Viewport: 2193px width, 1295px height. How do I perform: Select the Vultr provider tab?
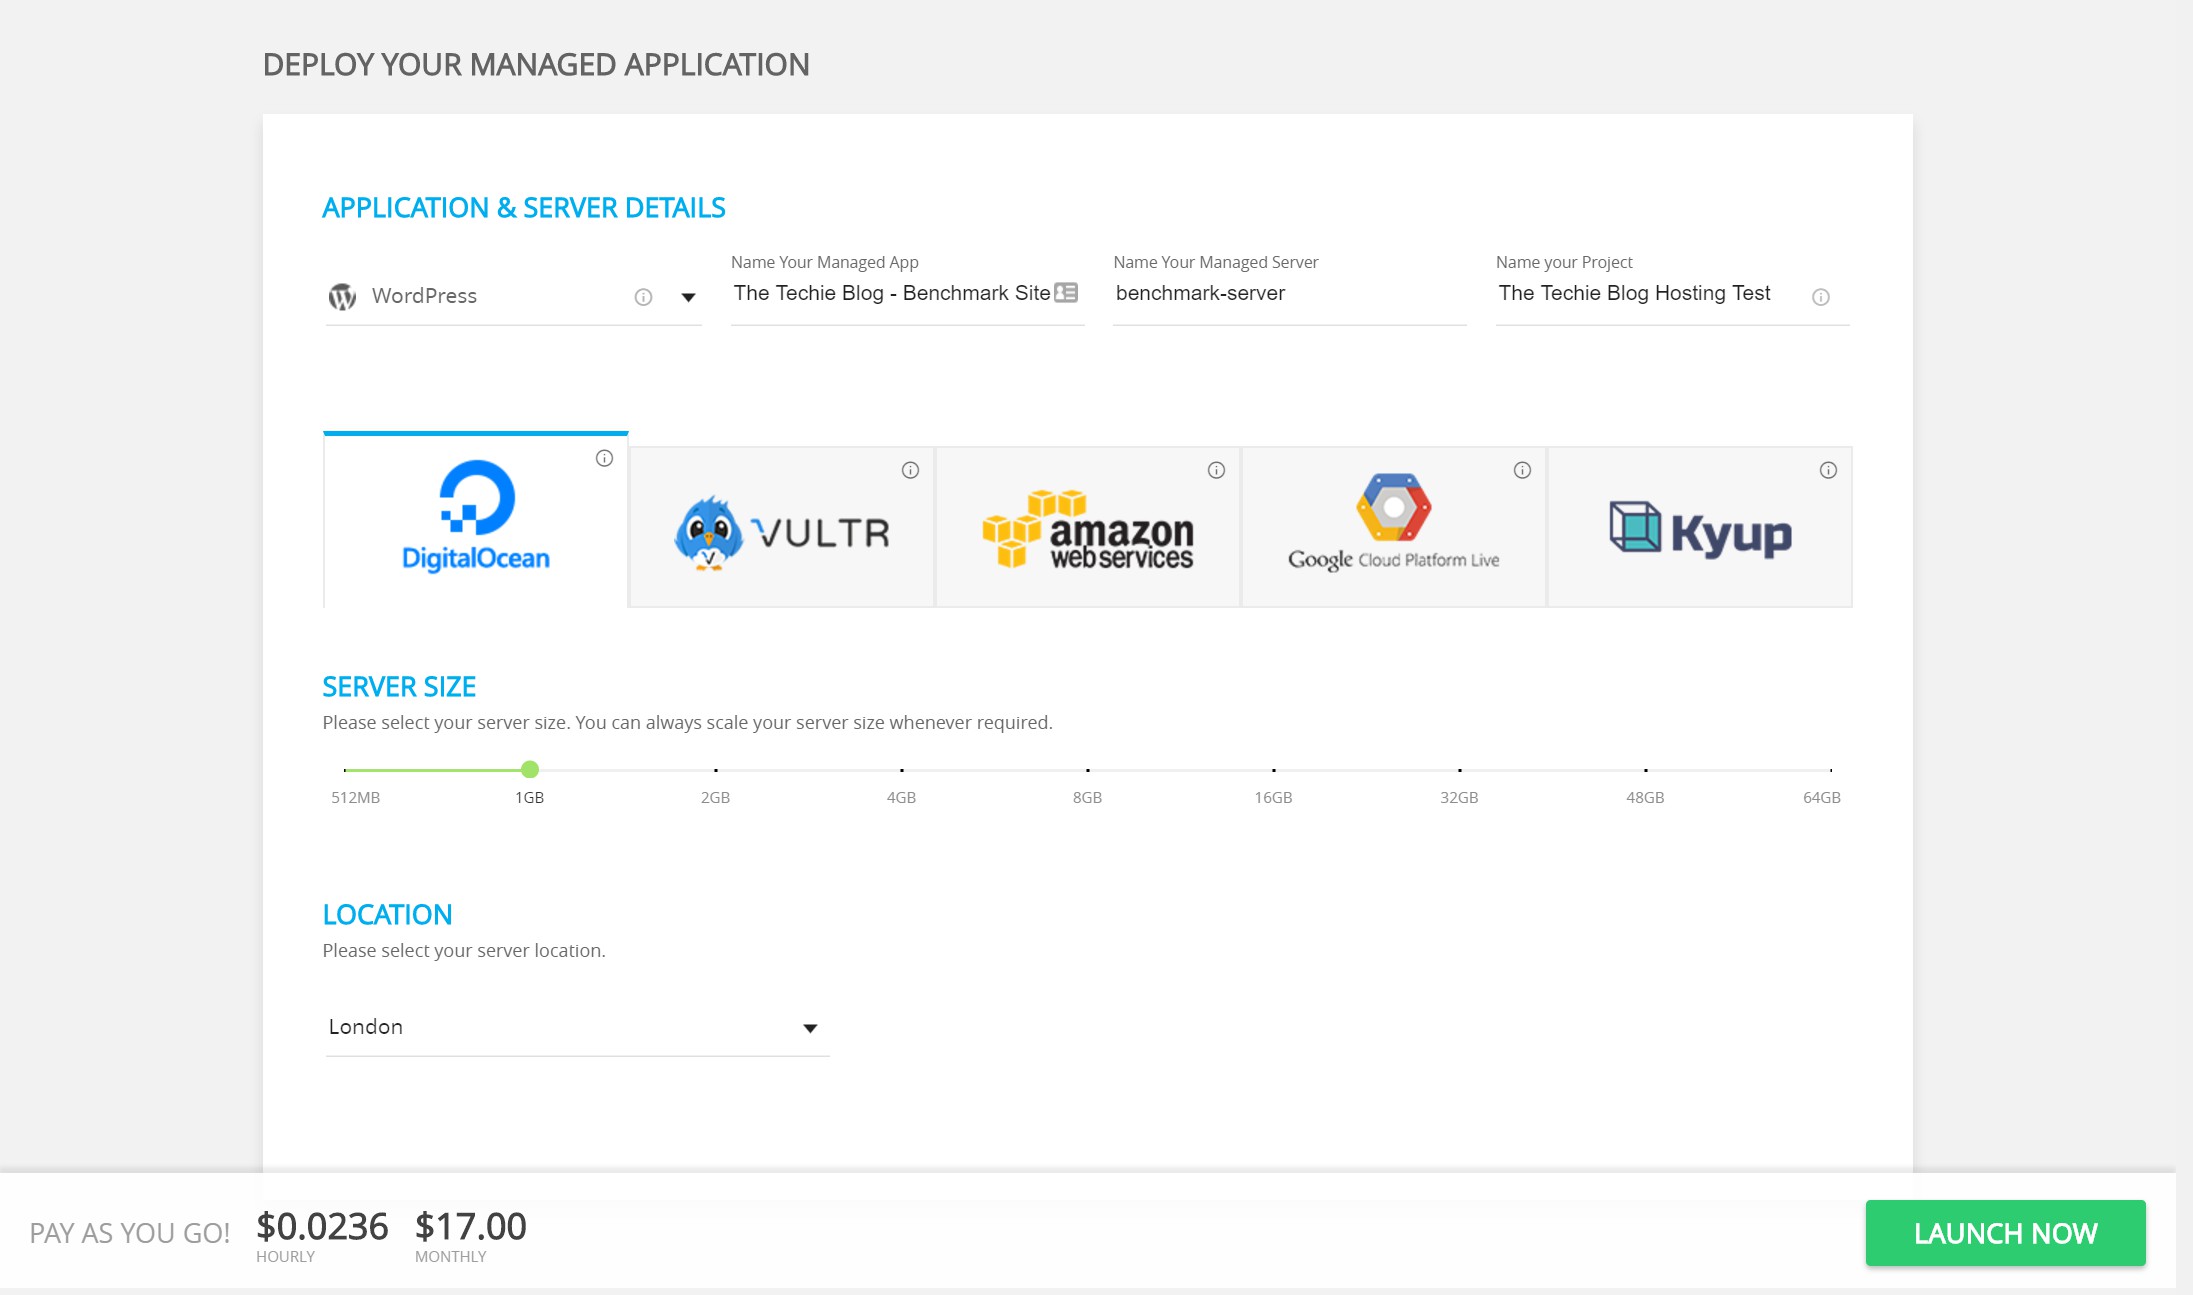pyautogui.click(x=782, y=527)
